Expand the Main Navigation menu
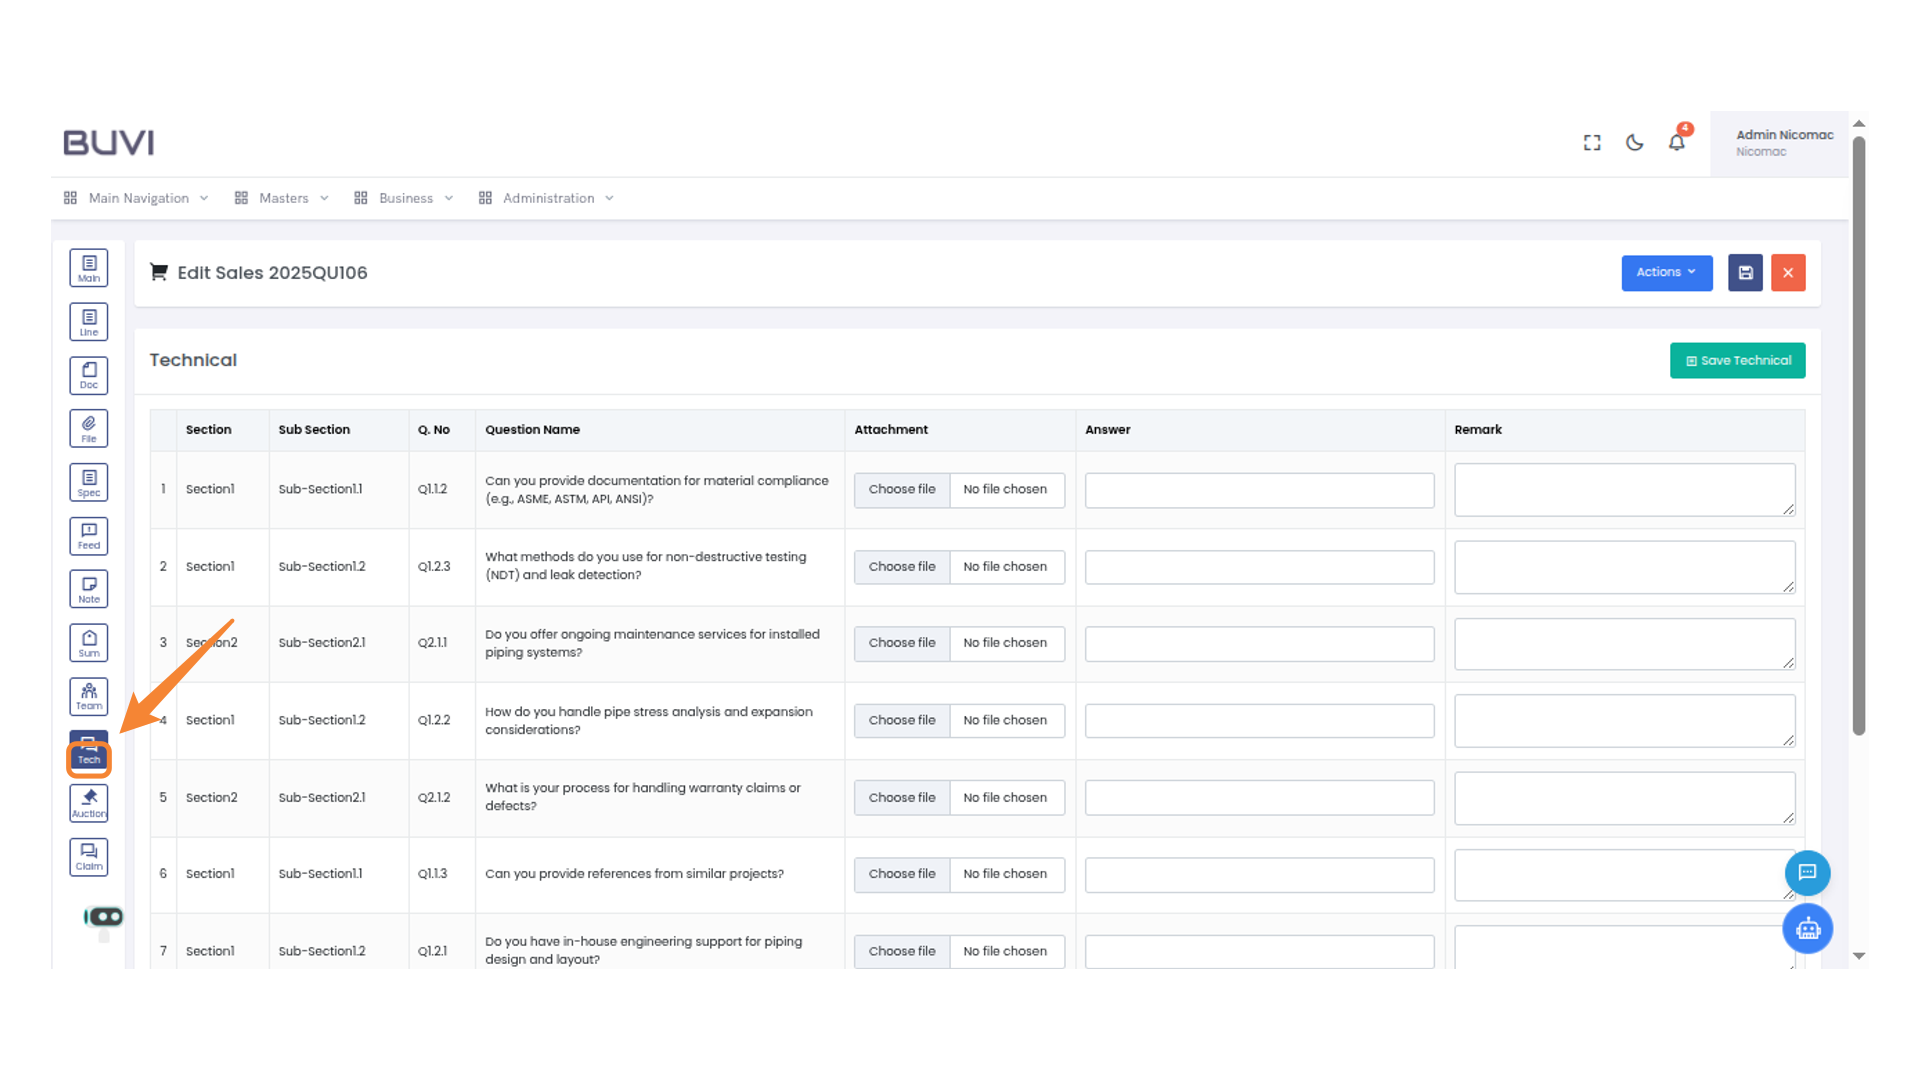Image resolution: width=1920 pixels, height=1080 pixels. (137, 198)
